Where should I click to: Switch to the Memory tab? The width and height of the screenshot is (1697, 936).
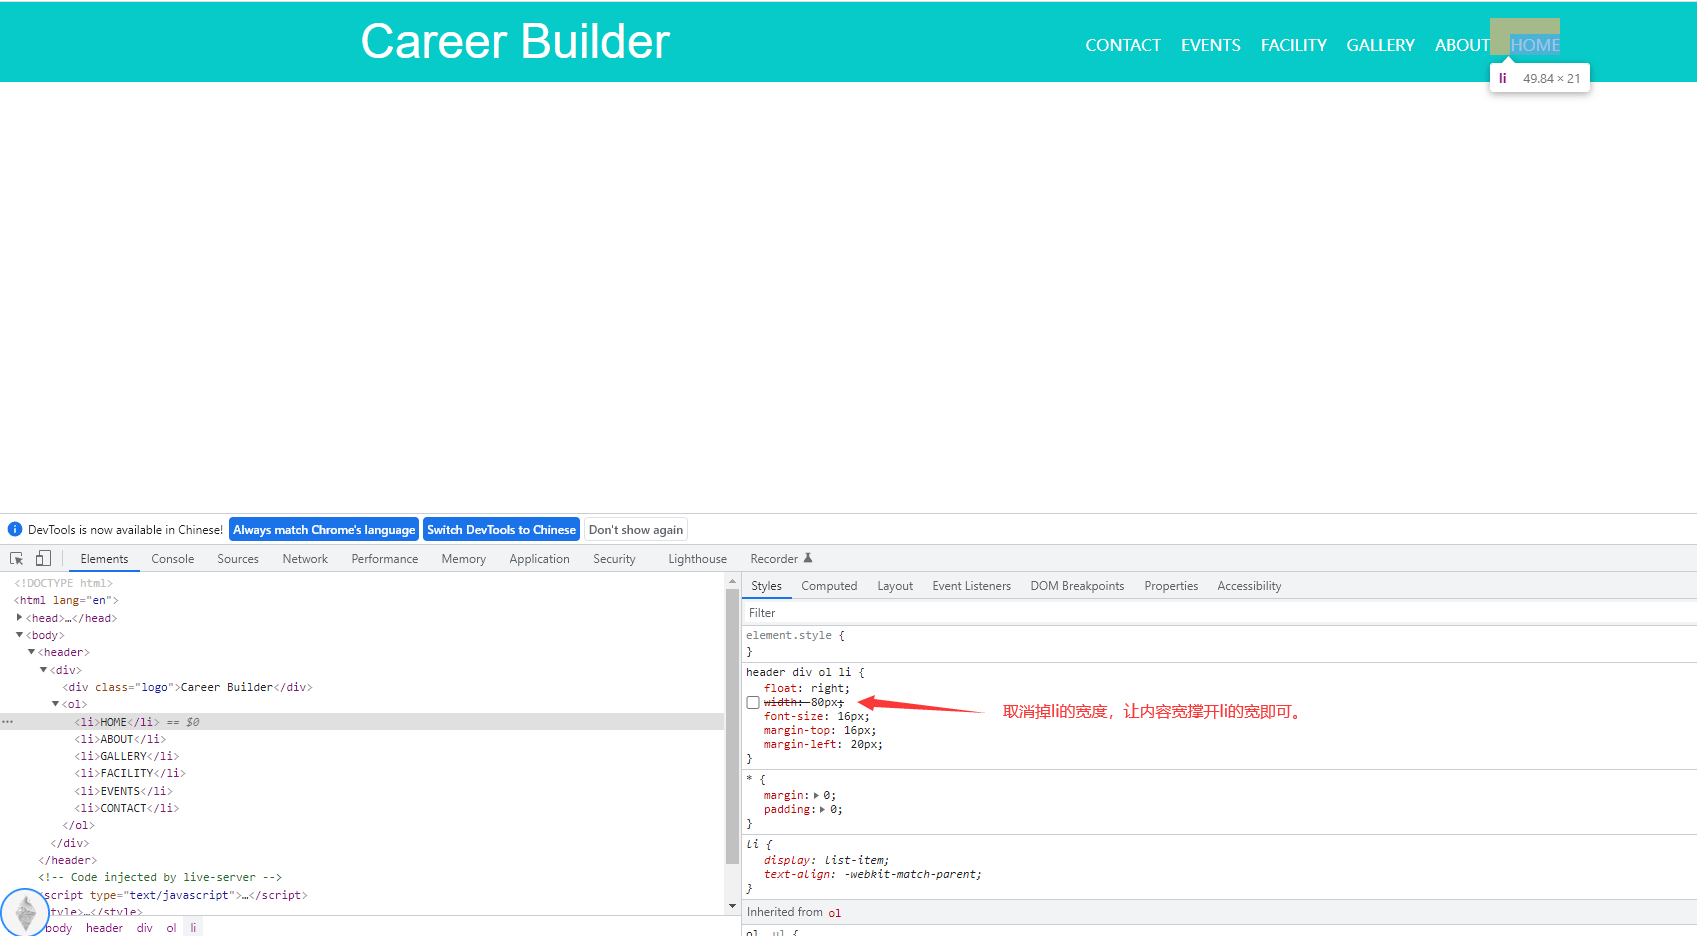point(464,559)
